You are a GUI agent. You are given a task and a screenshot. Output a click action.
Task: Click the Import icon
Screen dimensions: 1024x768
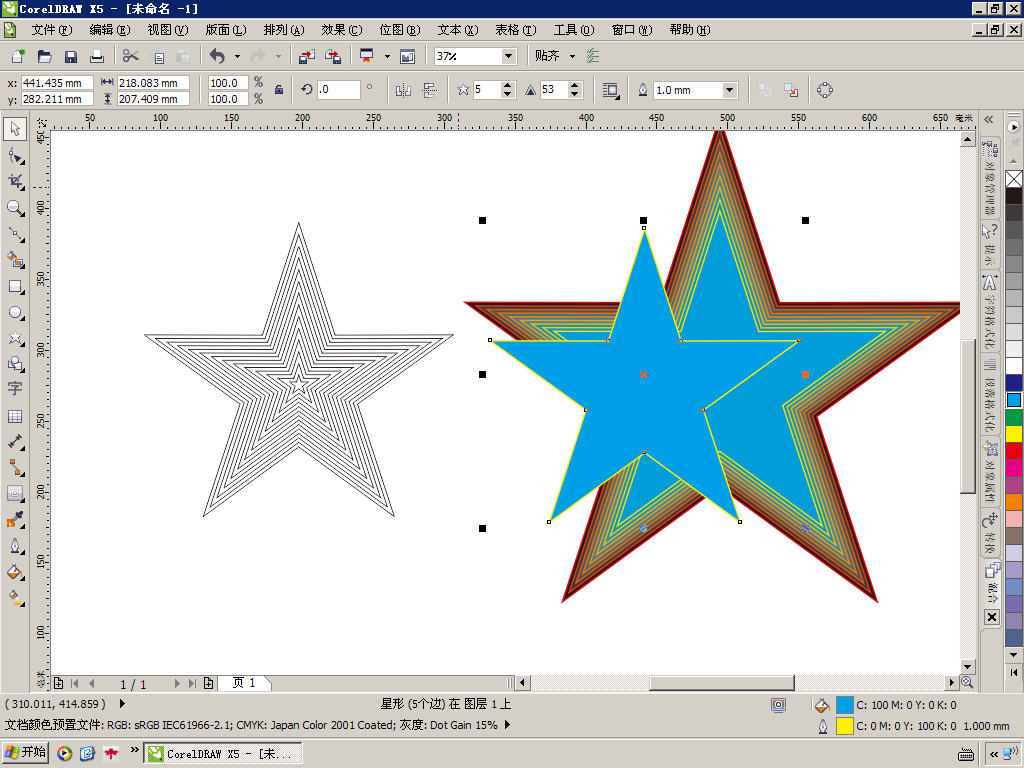tap(306, 56)
